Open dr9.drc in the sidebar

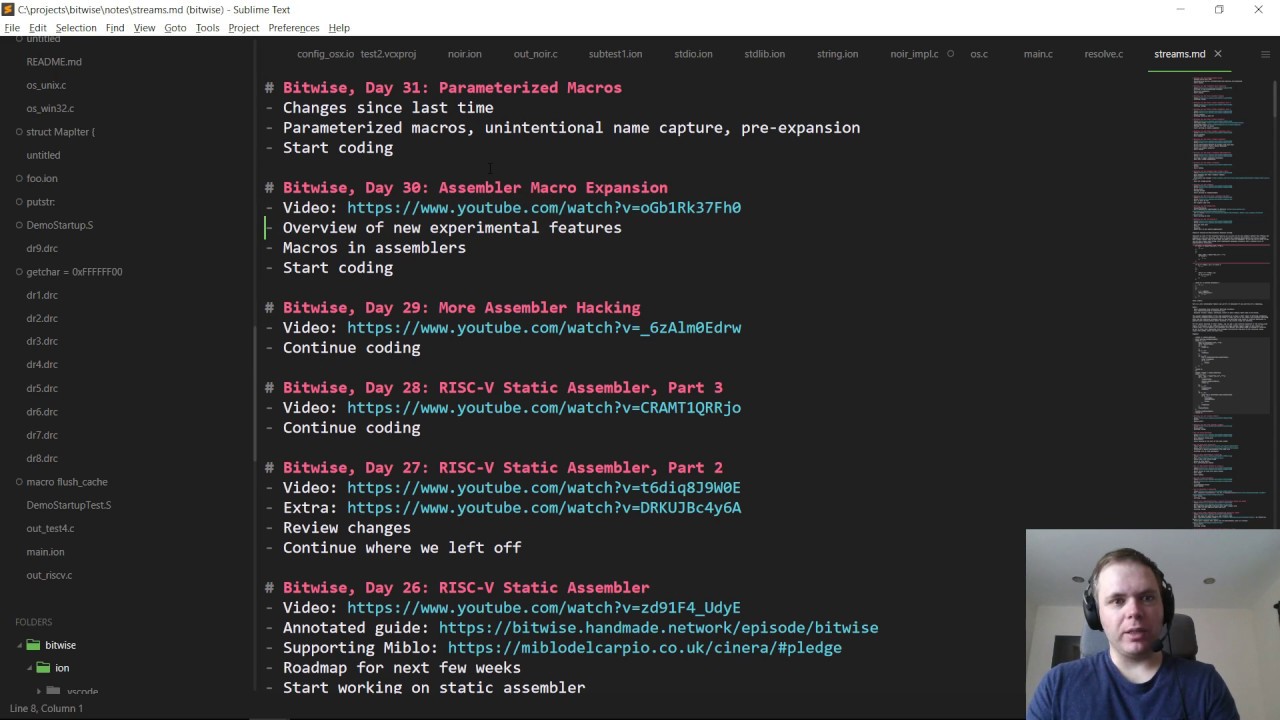pyautogui.click(x=42, y=248)
